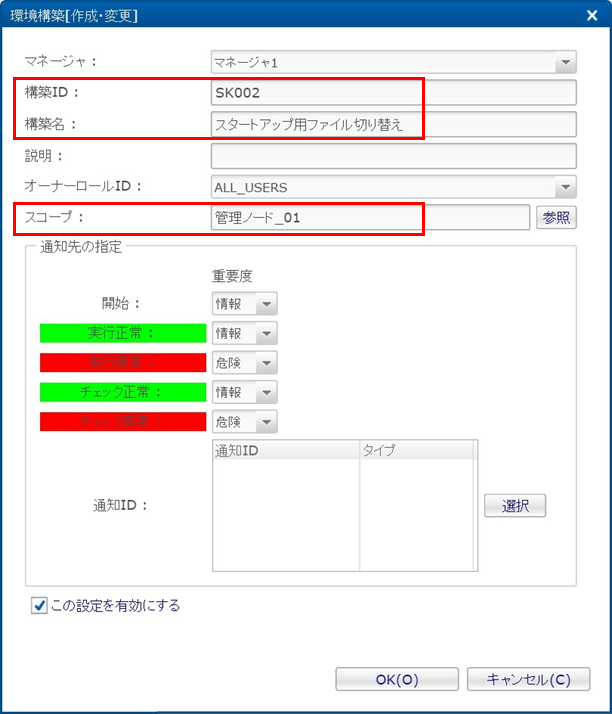Click the empty 説明 input field
This screenshot has width=612, height=714.
tap(393, 156)
